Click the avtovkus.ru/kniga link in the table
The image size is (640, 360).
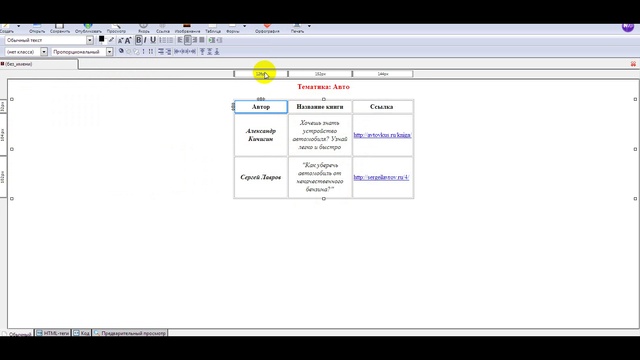point(382,135)
